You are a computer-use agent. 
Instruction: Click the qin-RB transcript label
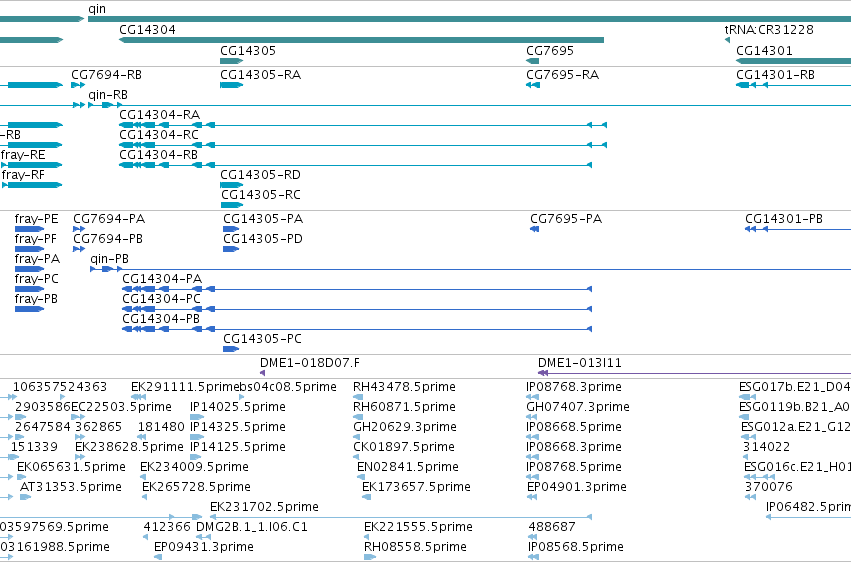(108, 94)
